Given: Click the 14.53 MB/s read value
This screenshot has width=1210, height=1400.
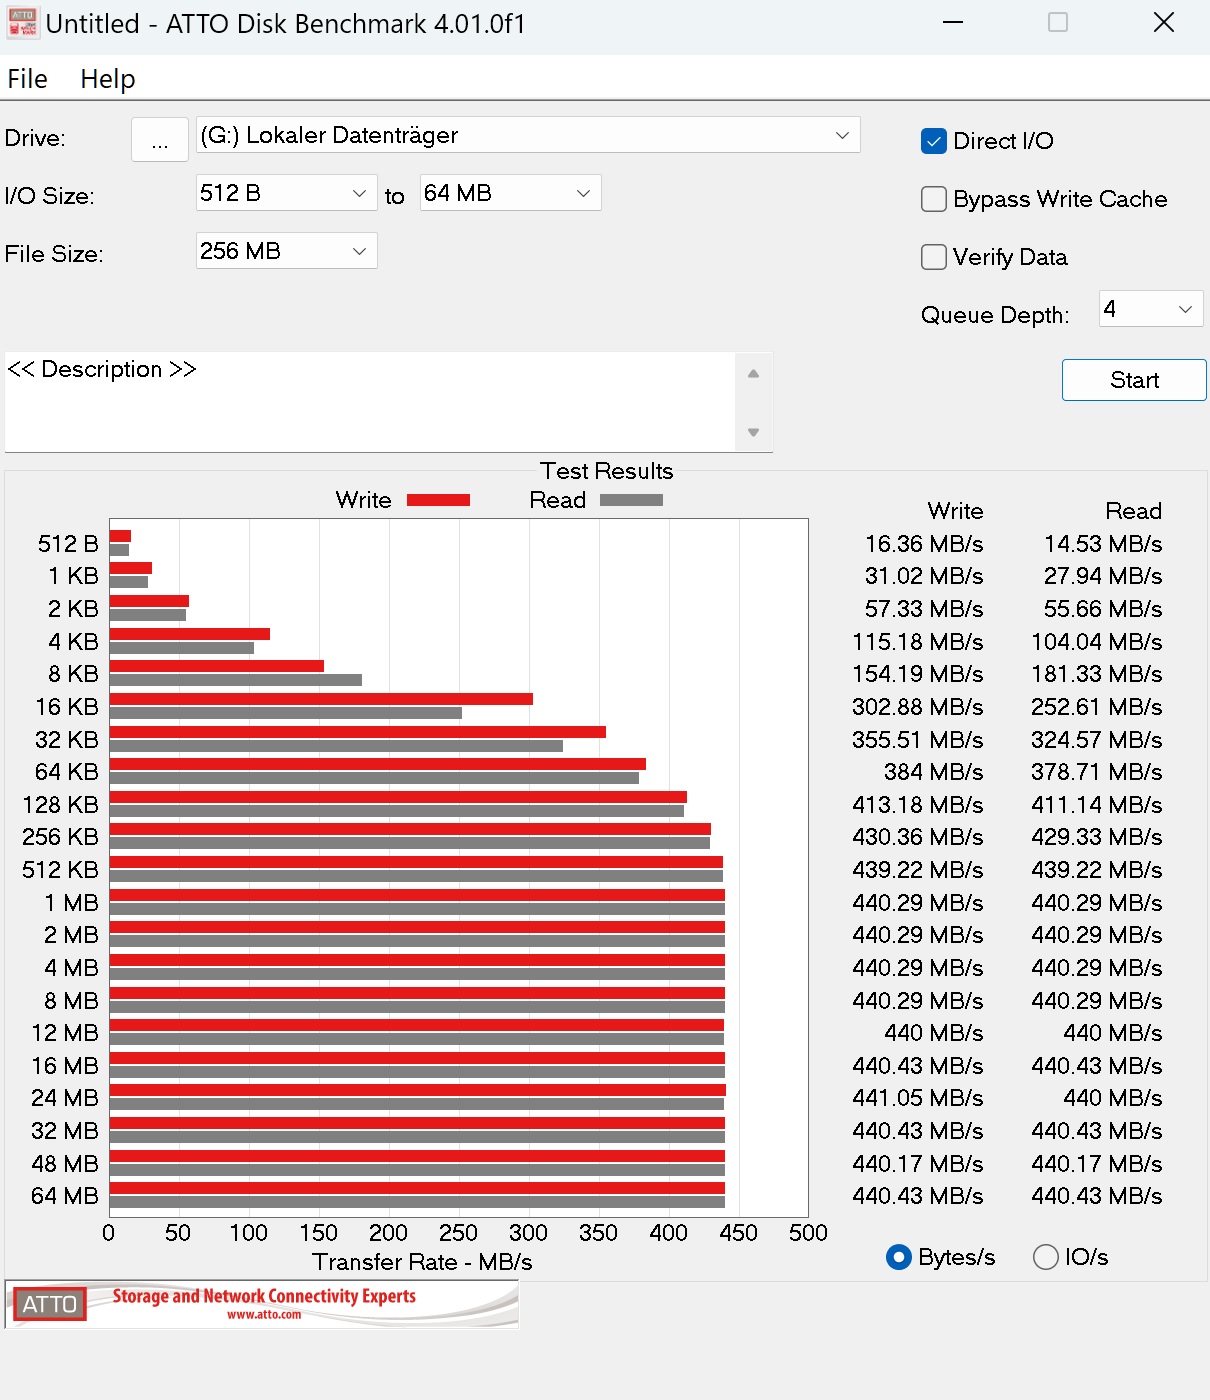Looking at the screenshot, I should click(1103, 544).
